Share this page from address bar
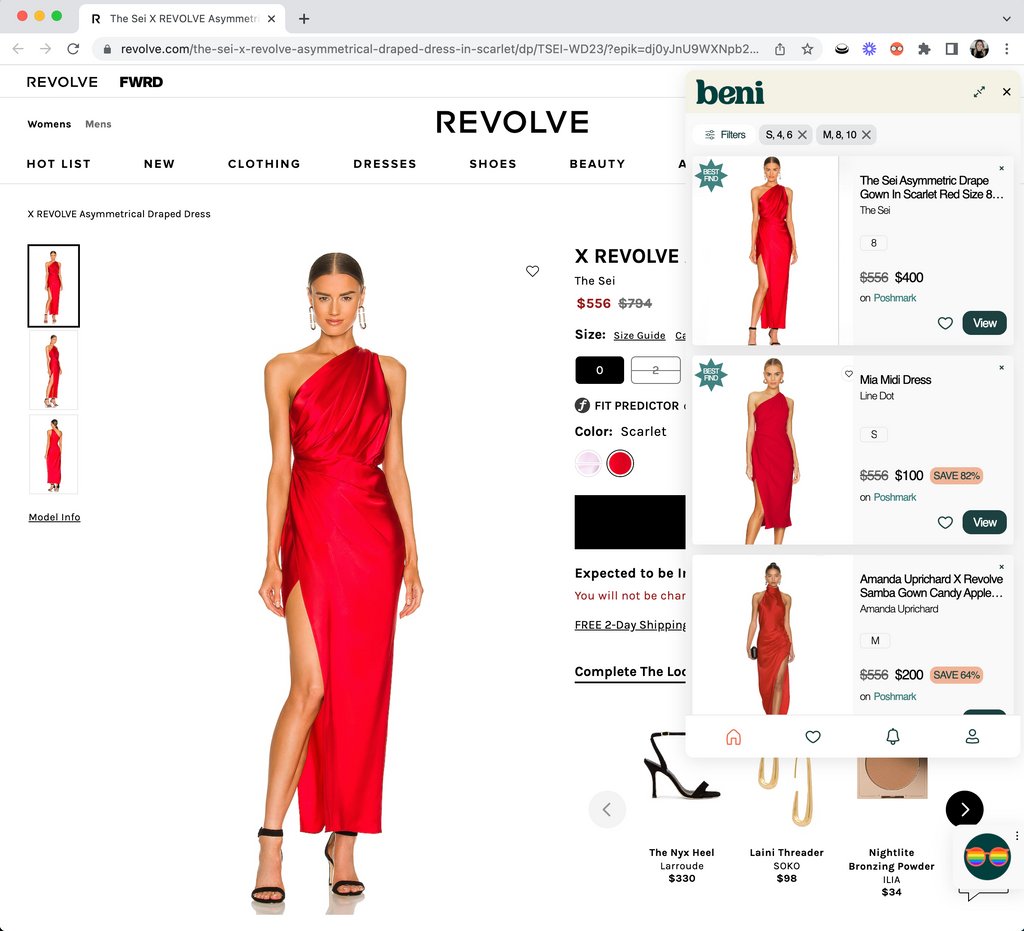Screen dimensions: 1024x931 click(780, 49)
